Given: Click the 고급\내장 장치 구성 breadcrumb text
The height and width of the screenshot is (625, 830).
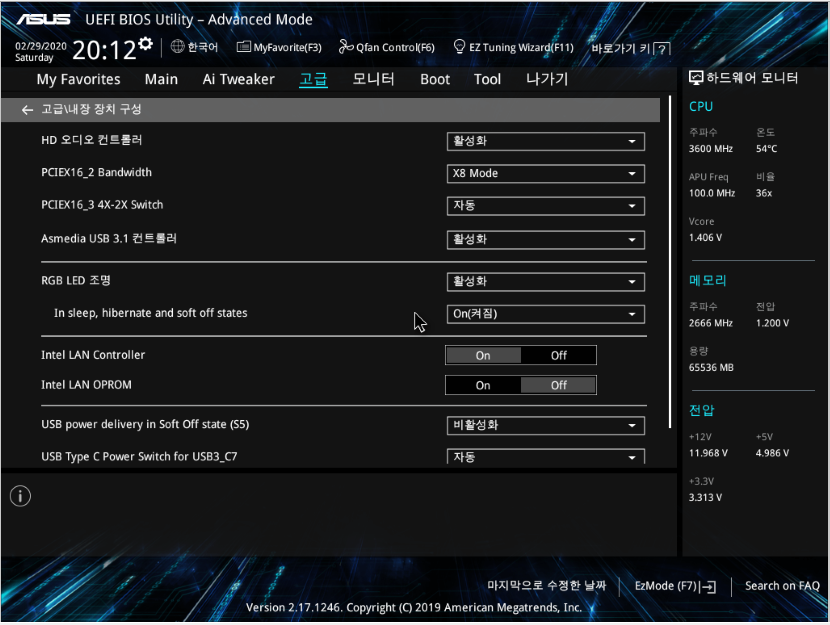Looking at the screenshot, I should coord(92,110).
